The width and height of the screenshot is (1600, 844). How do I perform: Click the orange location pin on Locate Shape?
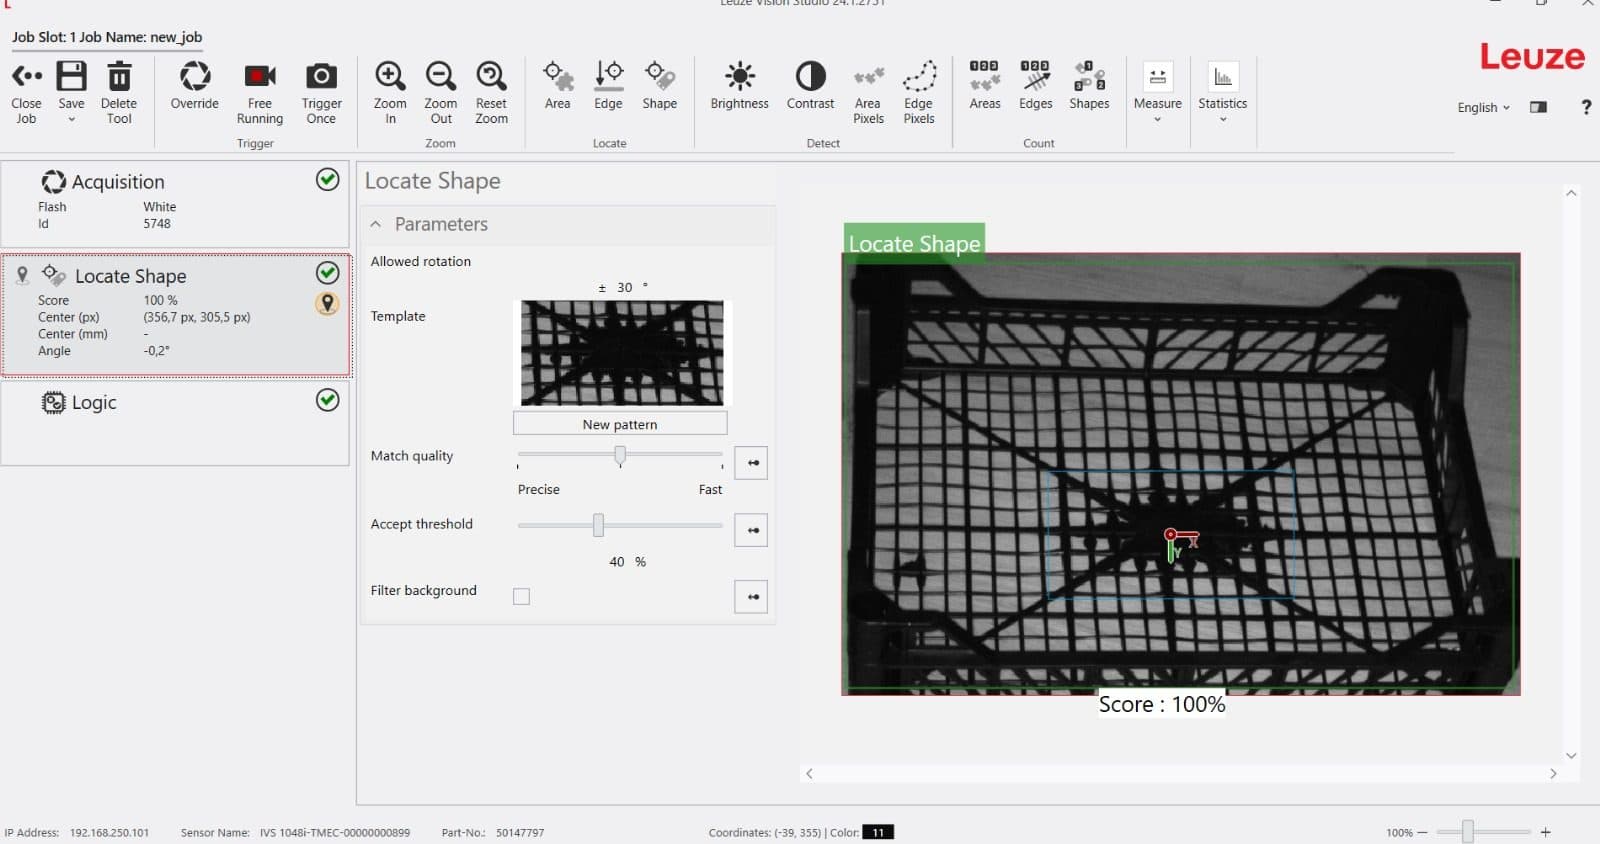coord(327,303)
